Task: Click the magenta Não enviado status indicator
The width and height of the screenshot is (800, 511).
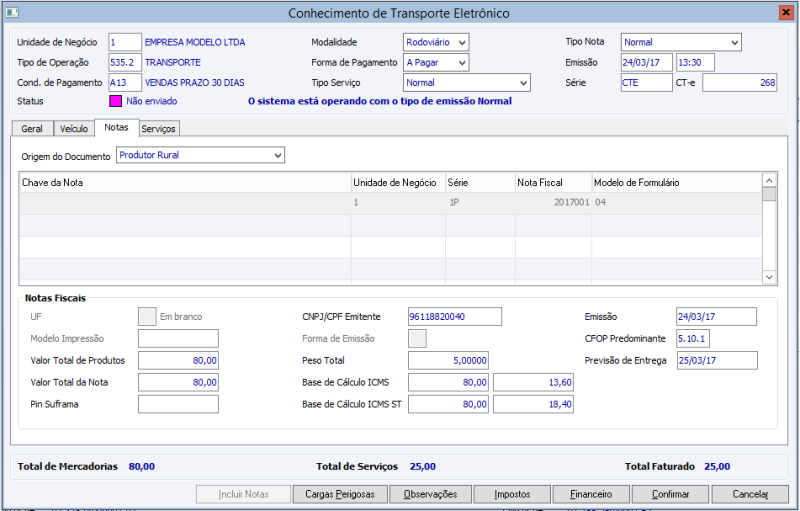Action: click(115, 101)
